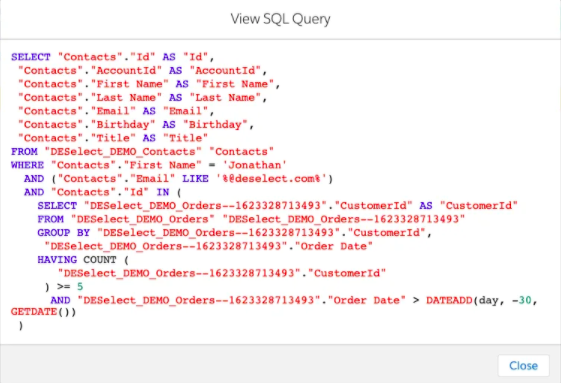Click the 'Jonathan' string value
This screenshot has width=561, height=383.
[x=255, y=165]
